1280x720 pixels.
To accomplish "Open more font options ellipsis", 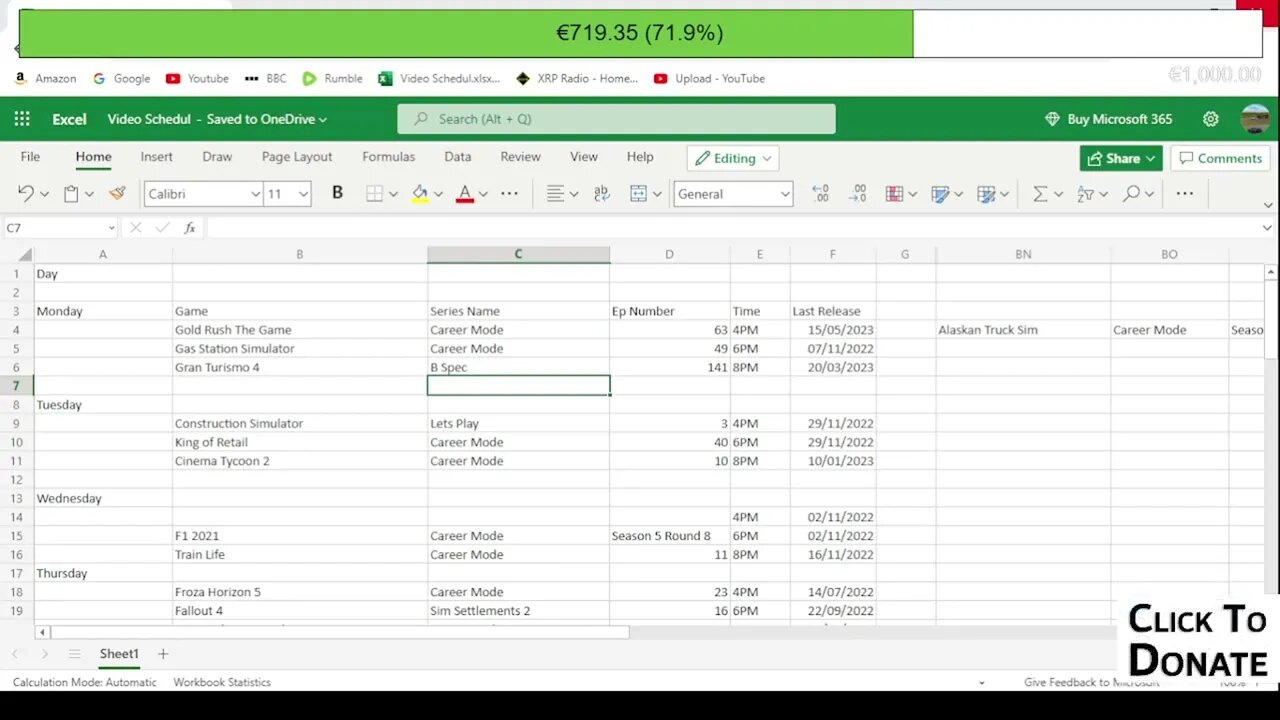I will [x=509, y=194].
